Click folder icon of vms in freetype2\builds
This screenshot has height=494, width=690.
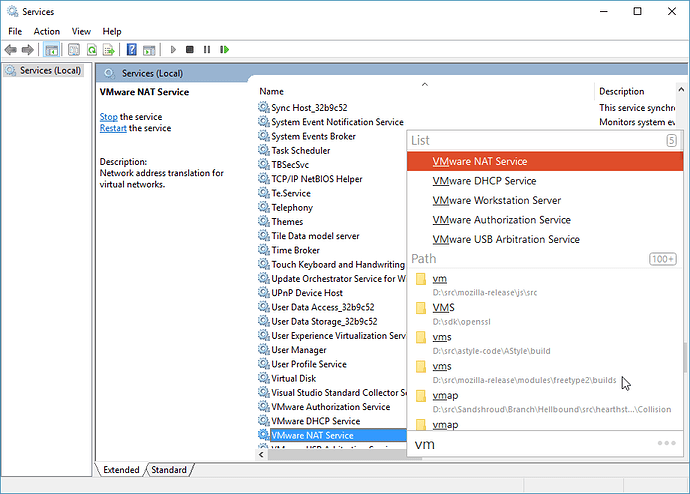click(x=421, y=366)
